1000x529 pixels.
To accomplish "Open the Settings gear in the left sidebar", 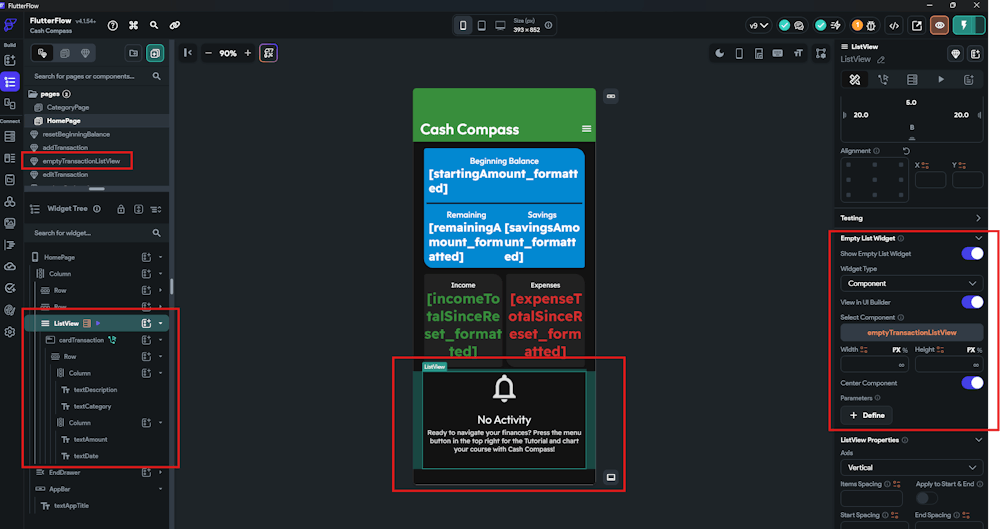I will [x=10, y=332].
